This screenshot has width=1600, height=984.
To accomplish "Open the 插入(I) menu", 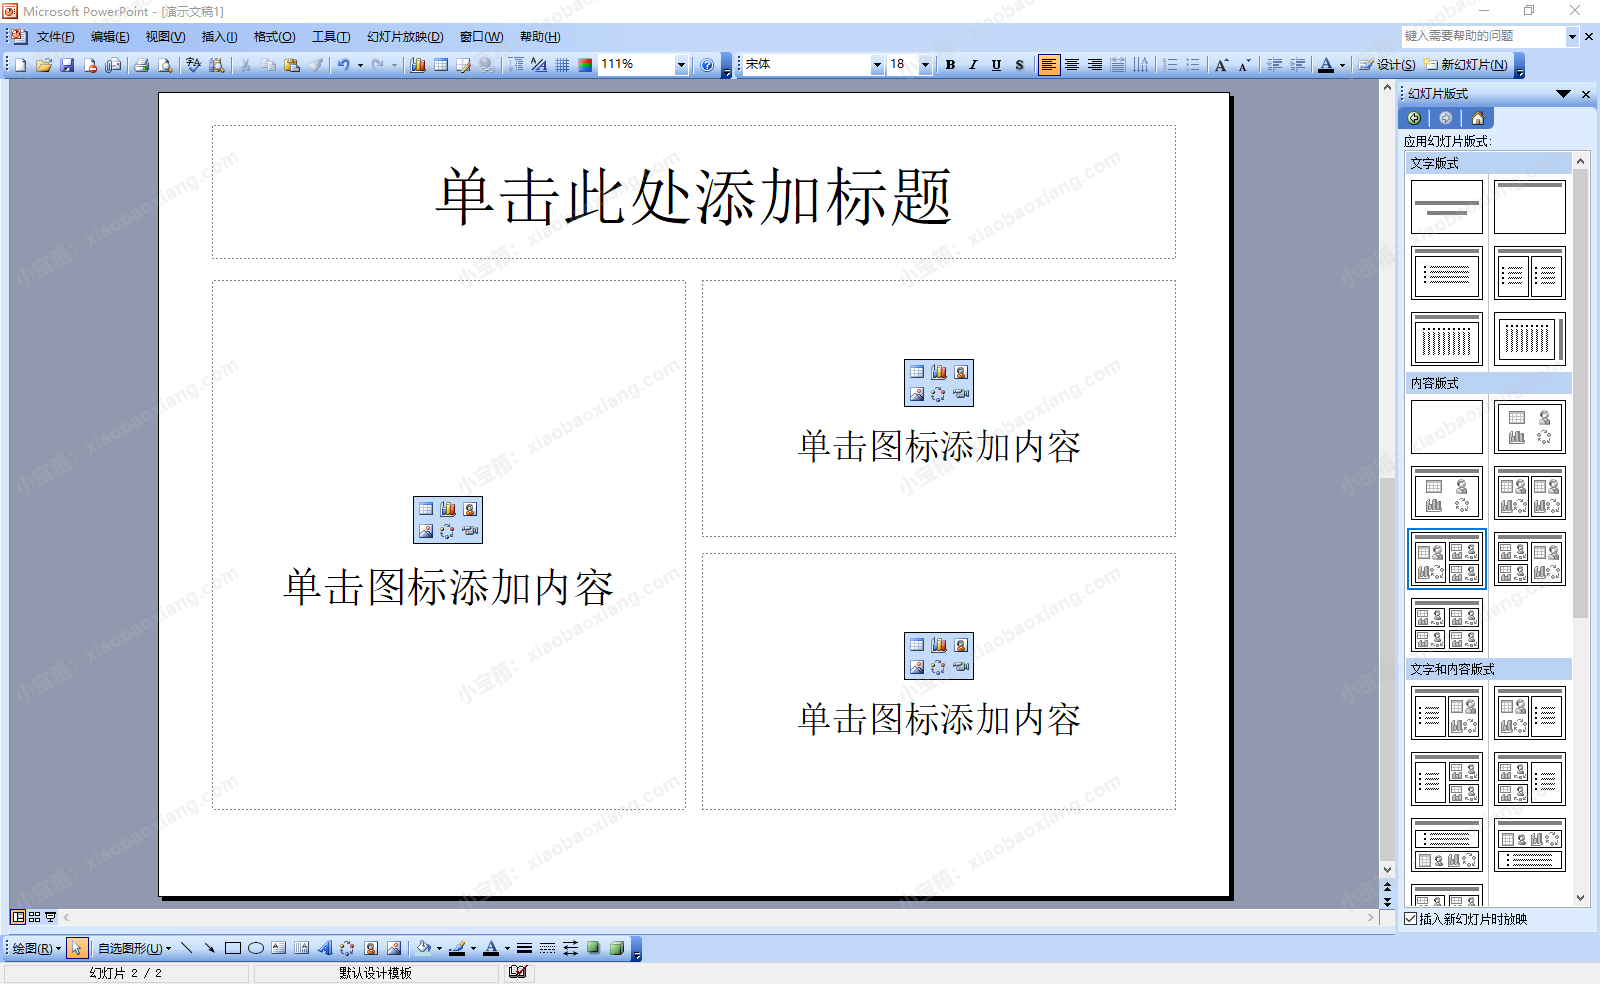I will pyautogui.click(x=219, y=37).
